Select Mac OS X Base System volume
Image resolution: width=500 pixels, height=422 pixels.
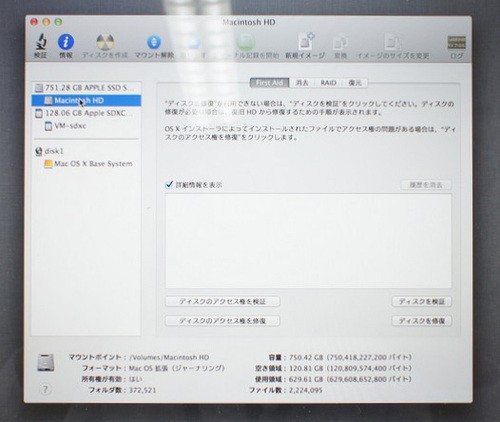pyautogui.click(x=86, y=164)
